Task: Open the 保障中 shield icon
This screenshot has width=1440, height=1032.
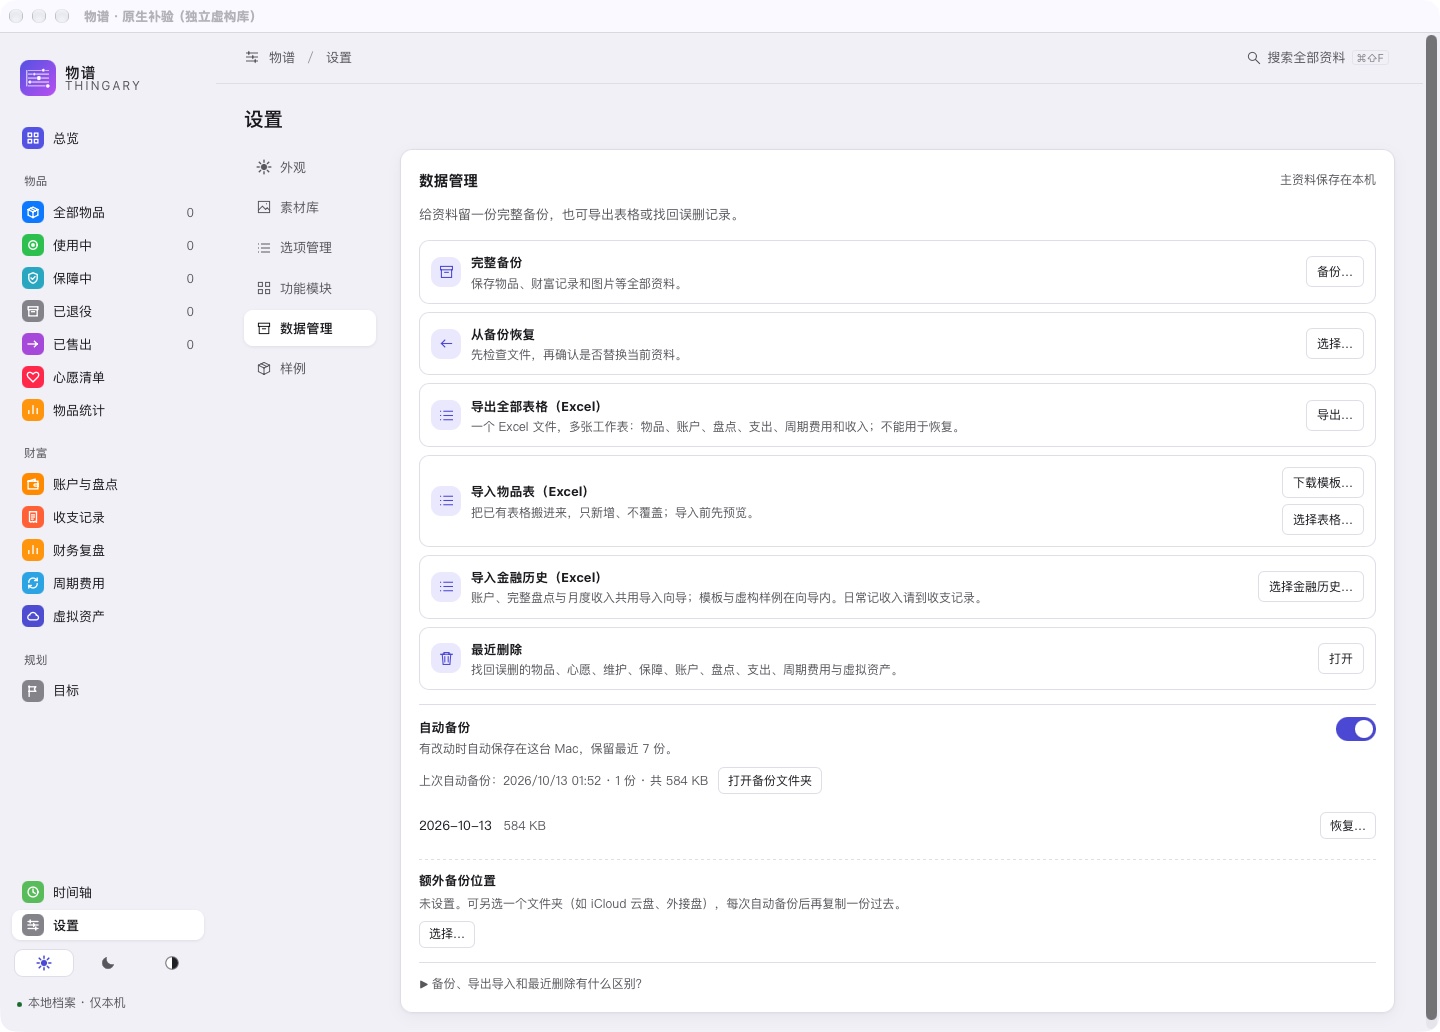Action: point(33,278)
